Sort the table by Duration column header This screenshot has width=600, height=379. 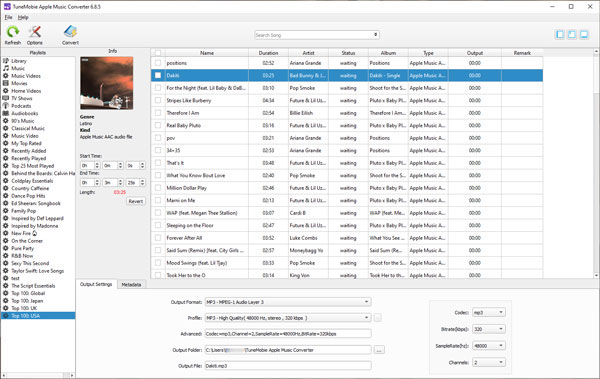pyautogui.click(x=268, y=53)
